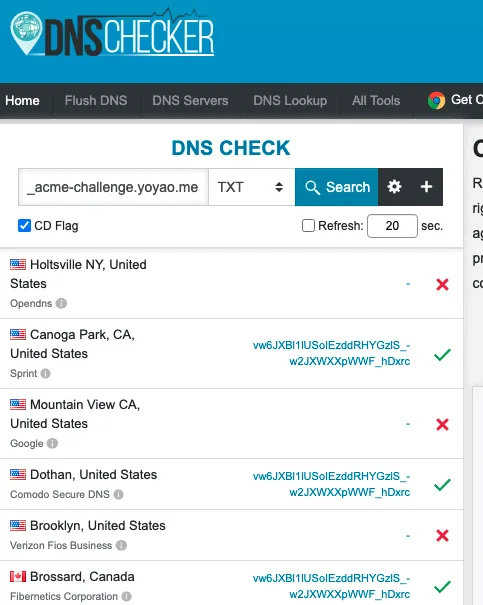483x605 pixels.
Task: Click the Verizon Fios Business provider label
Action: 61,545
